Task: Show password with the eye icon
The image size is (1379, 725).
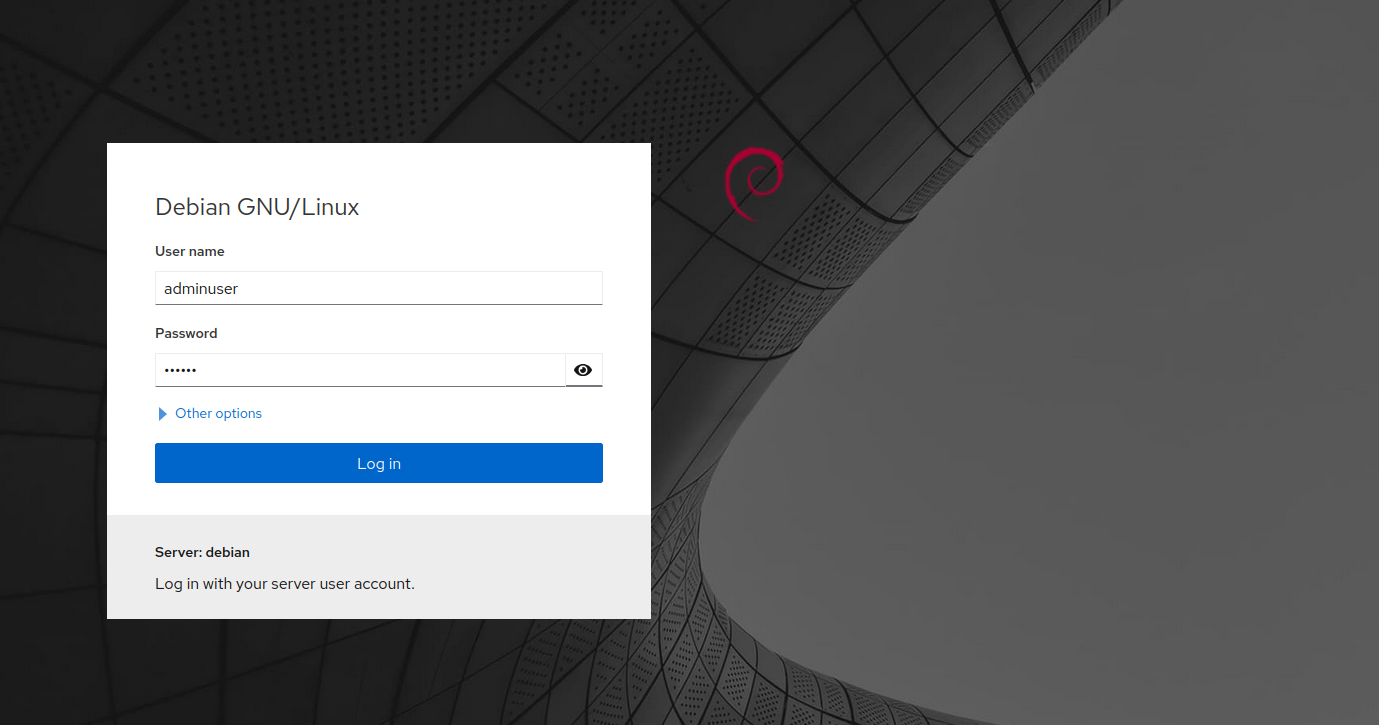Action: coord(584,370)
